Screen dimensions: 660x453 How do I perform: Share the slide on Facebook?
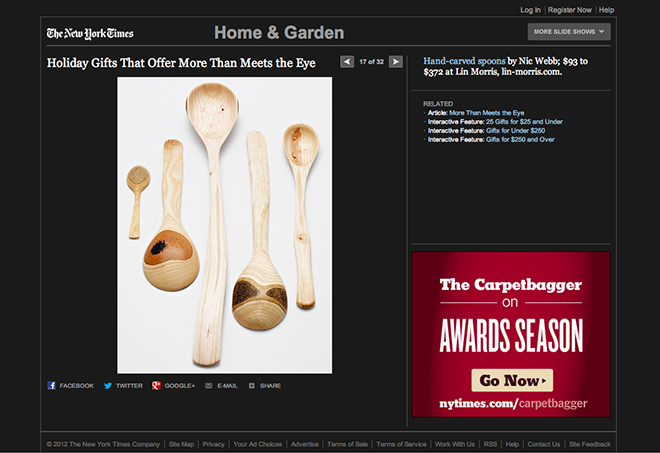coord(71,386)
